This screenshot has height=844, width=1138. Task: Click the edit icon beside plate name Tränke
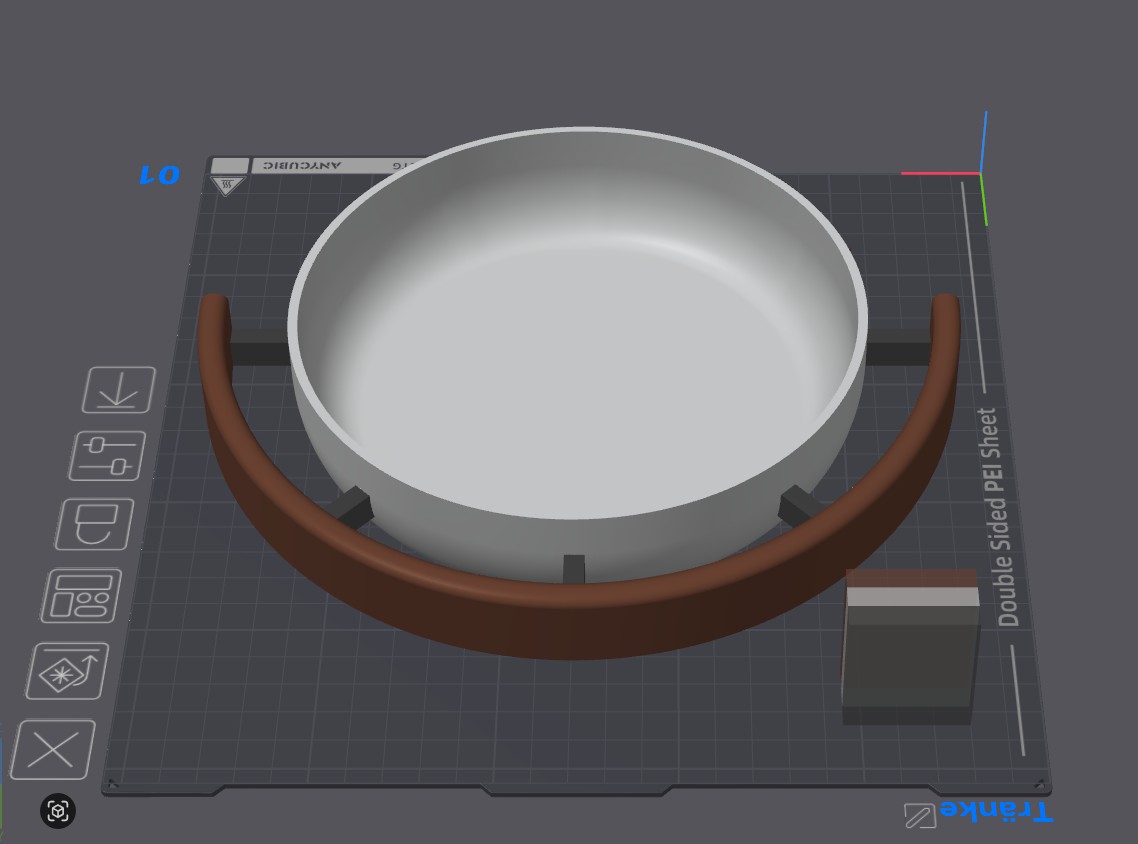pos(920,816)
